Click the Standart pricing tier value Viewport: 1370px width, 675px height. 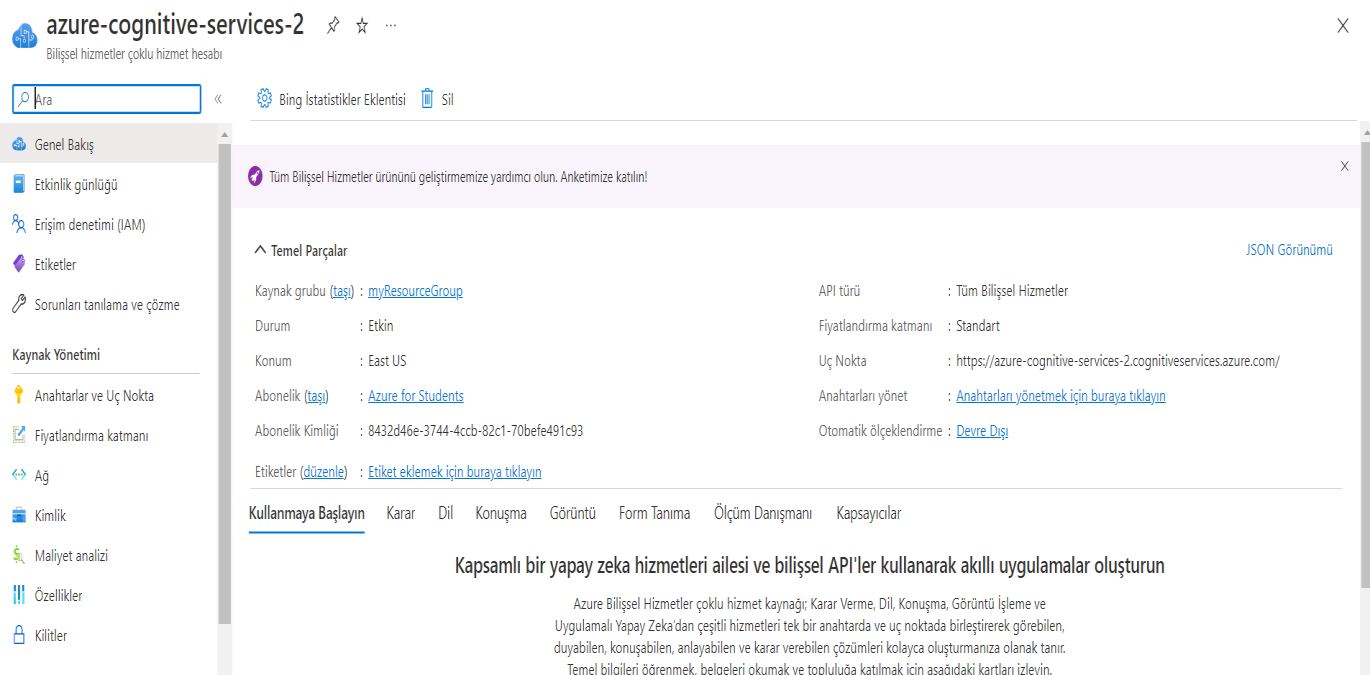coord(978,326)
